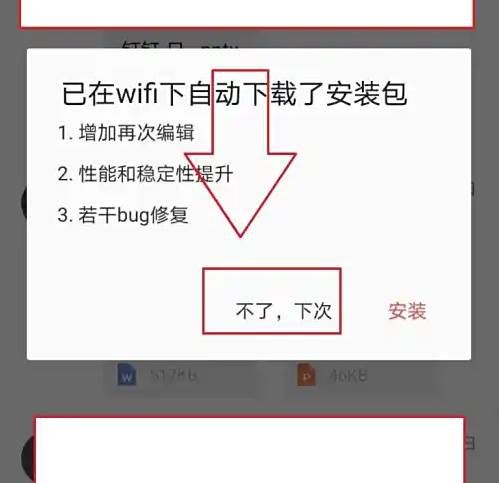This screenshot has width=499, height=483.
Task: Choose 不了，下次 to skip the update
Action: (284, 311)
